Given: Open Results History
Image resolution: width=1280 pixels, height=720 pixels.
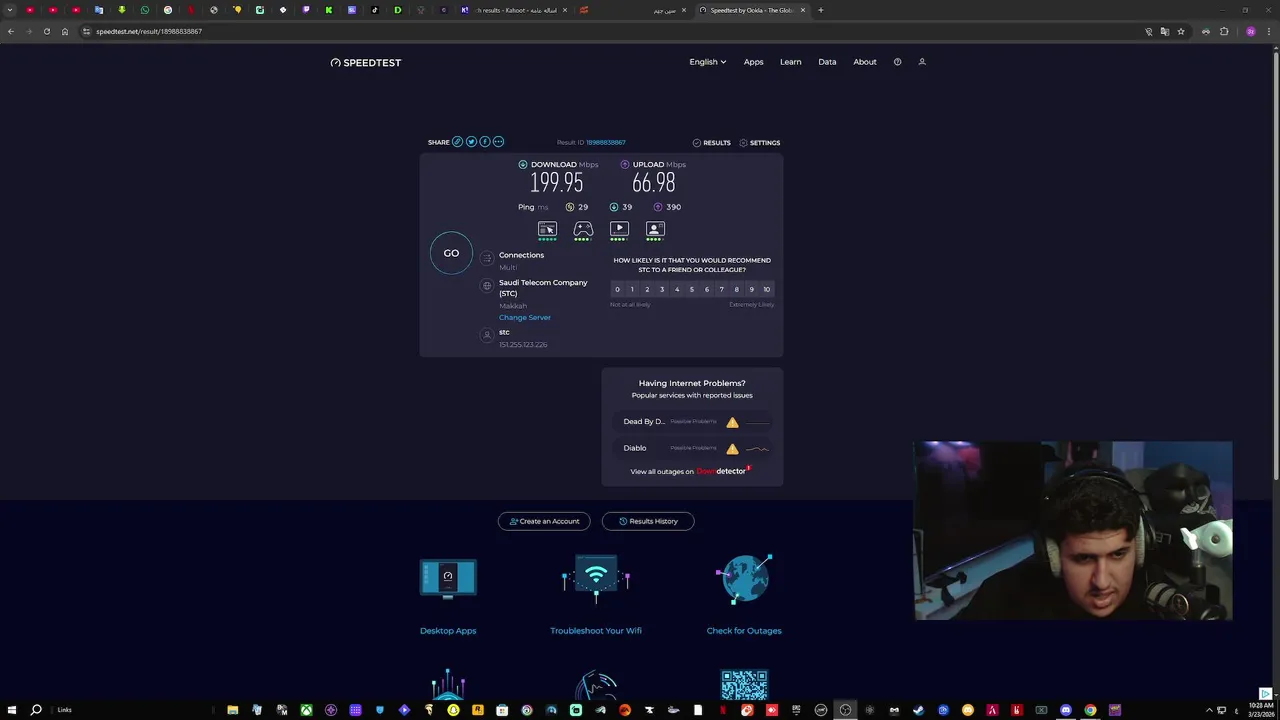Looking at the screenshot, I should click(648, 521).
